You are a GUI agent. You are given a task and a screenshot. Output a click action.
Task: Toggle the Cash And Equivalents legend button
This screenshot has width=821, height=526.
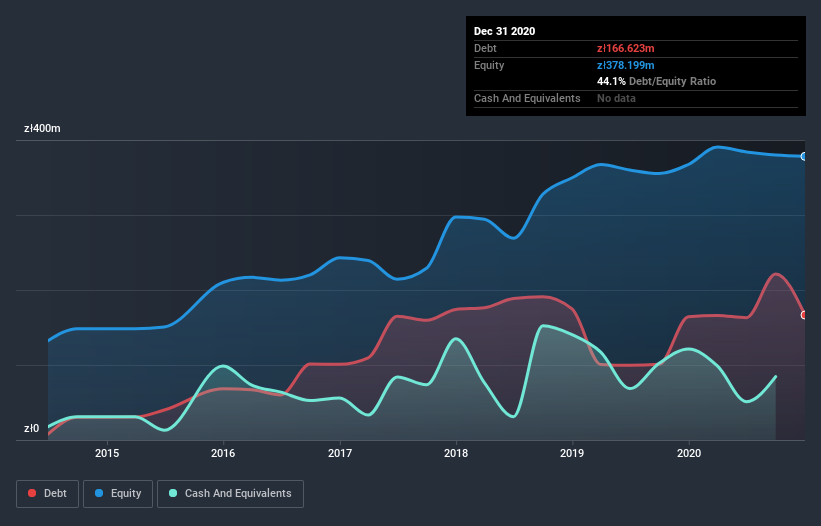click(230, 494)
